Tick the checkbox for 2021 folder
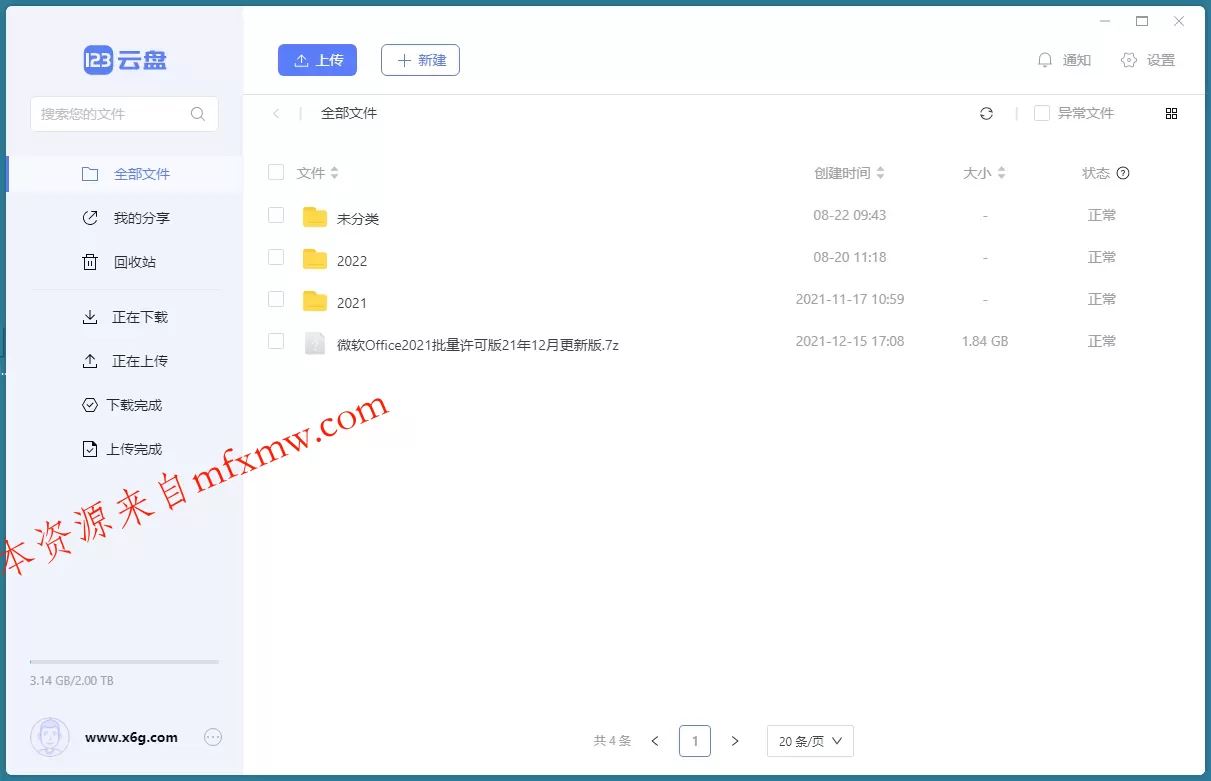 [276, 299]
